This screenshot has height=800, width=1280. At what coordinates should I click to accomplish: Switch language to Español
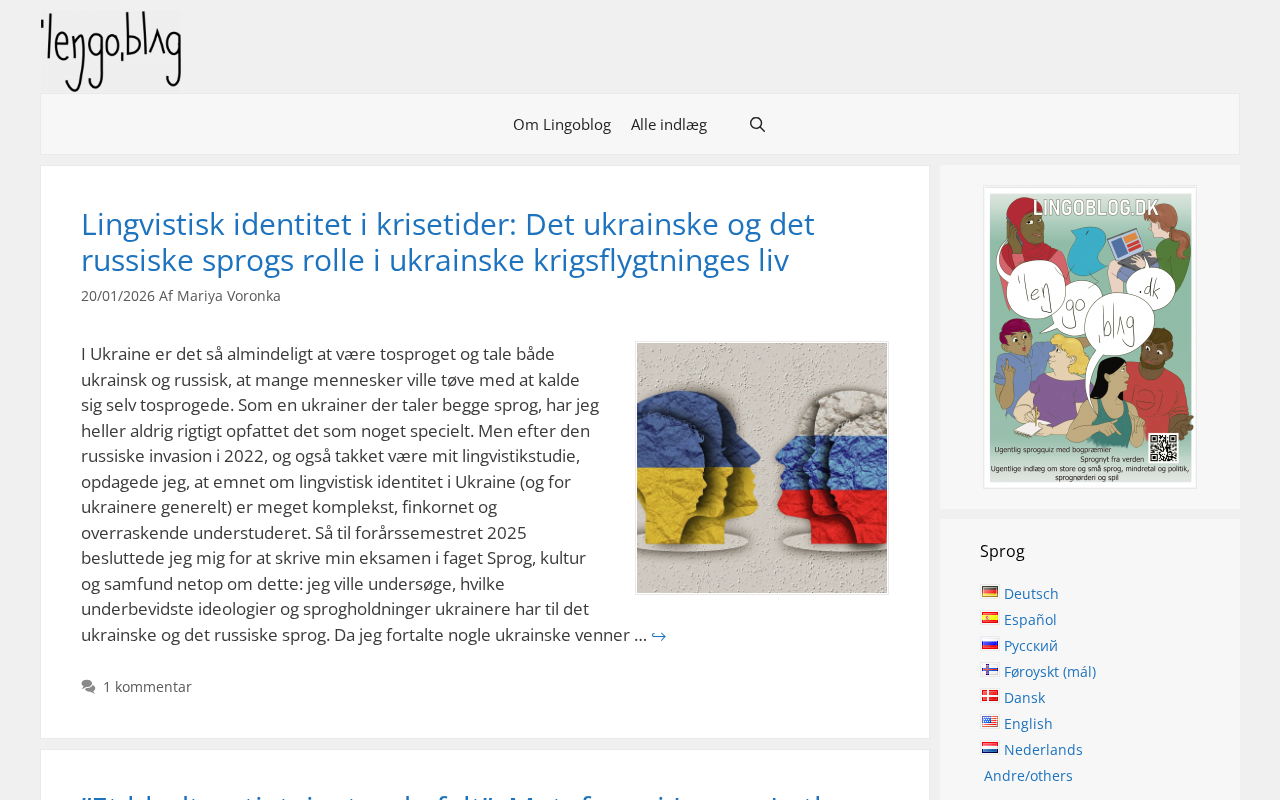point(1030,620)
